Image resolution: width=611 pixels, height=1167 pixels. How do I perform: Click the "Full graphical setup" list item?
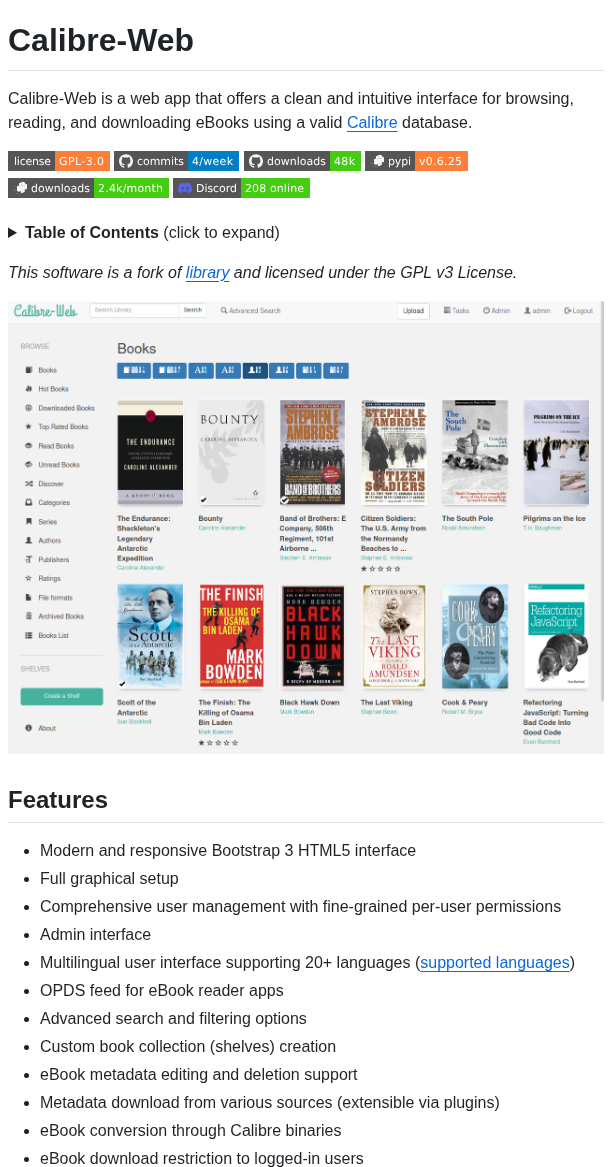(x=109, y=879)
